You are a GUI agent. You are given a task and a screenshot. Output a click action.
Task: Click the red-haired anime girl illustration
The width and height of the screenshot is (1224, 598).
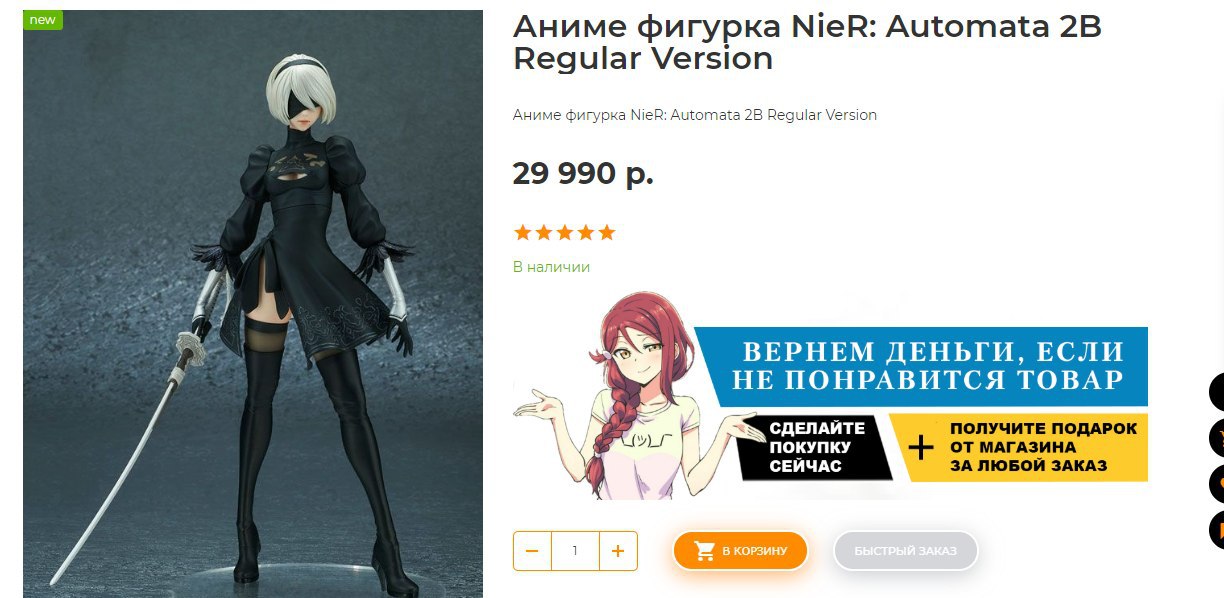point(625,395)
